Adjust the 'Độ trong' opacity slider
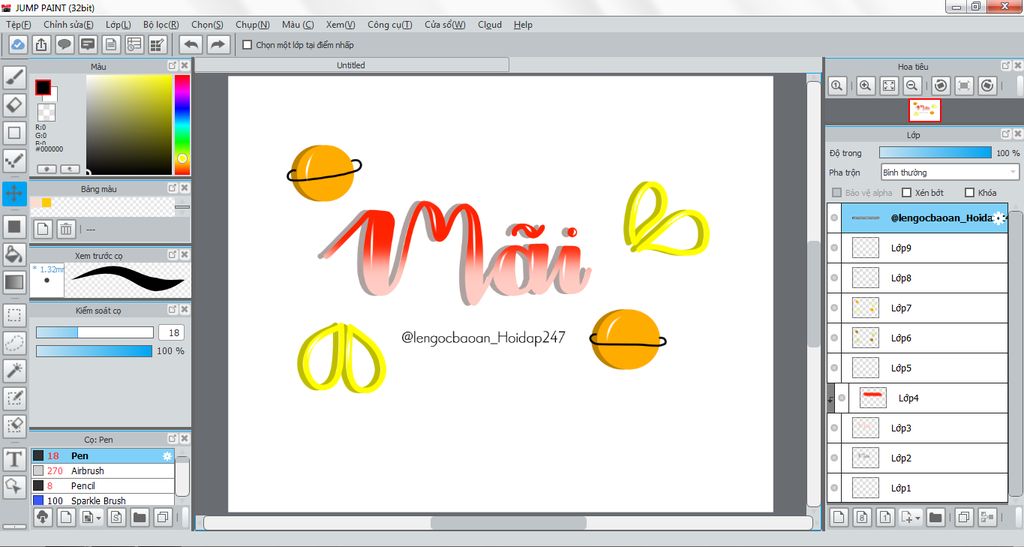The image size is (1024, 547). coord(935,153)
